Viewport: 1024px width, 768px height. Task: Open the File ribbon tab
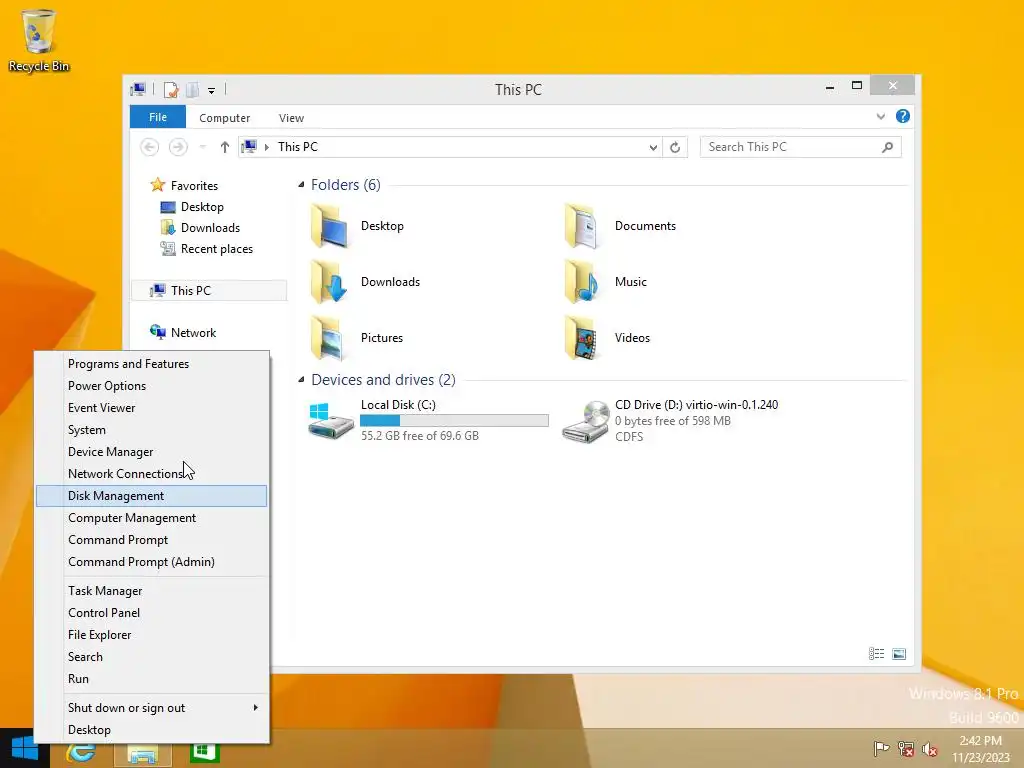(x=158, y=117)
